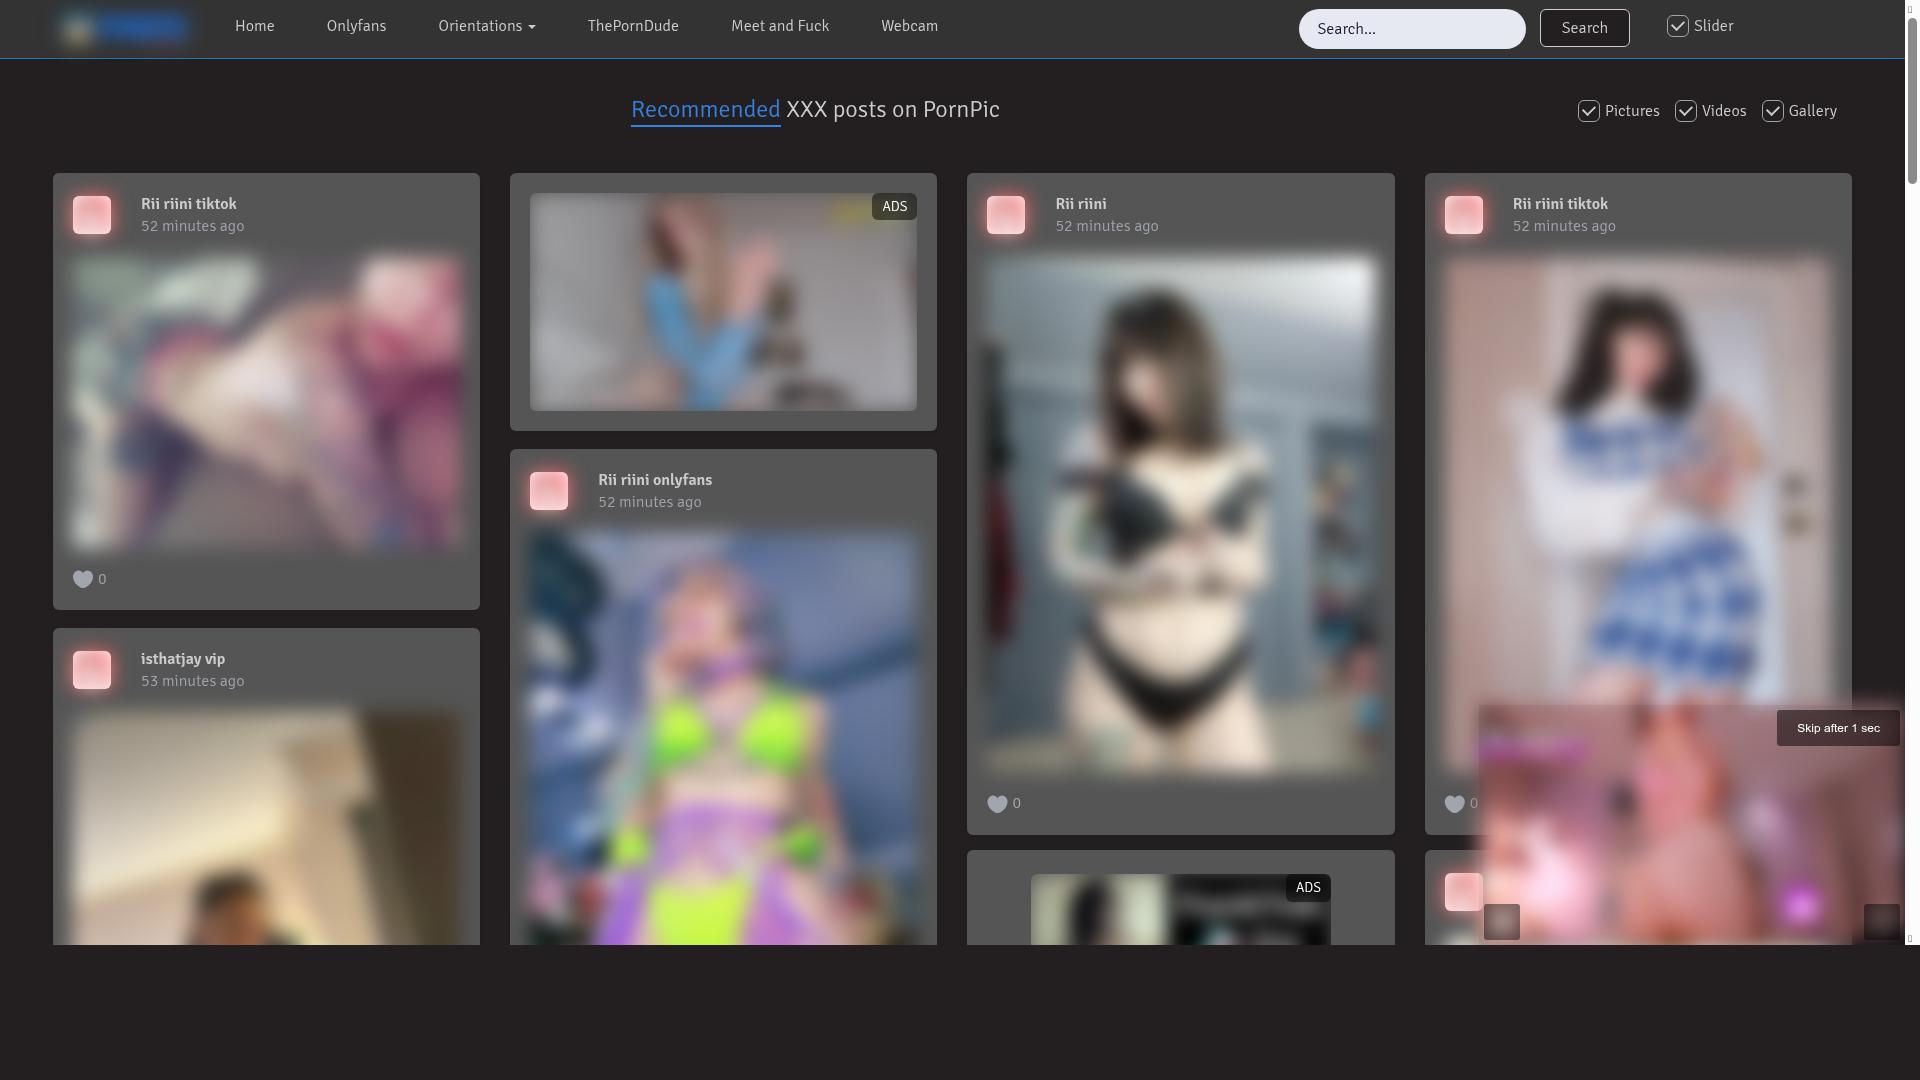Click avatar of first Rii riini tiktok post
This screenshot has width=1920, height=1080.
[x=92, y=215]
